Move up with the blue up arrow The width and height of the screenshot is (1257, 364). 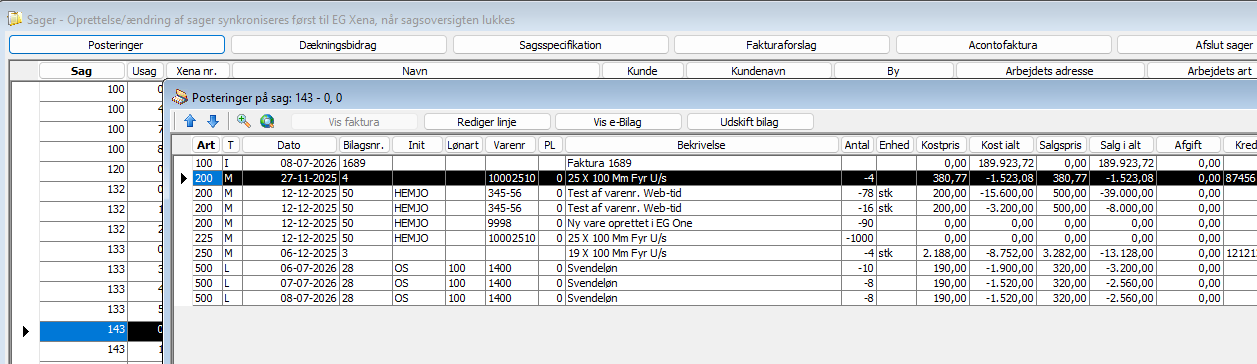pyautogui.click(x=190, y=121)
